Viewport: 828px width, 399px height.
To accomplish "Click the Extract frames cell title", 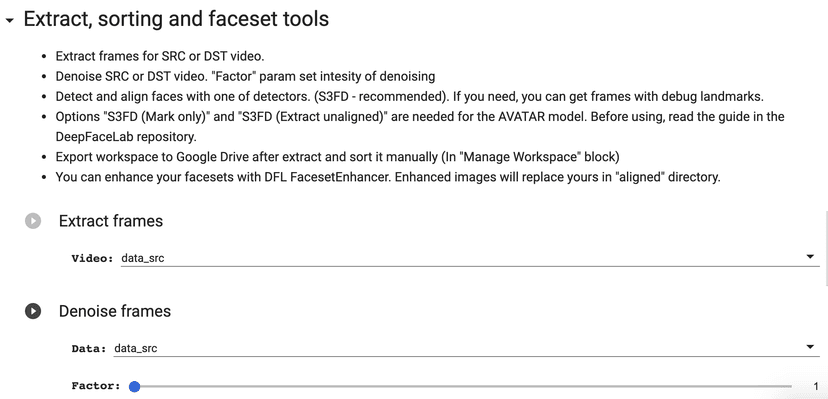I will tap(111, 221).
